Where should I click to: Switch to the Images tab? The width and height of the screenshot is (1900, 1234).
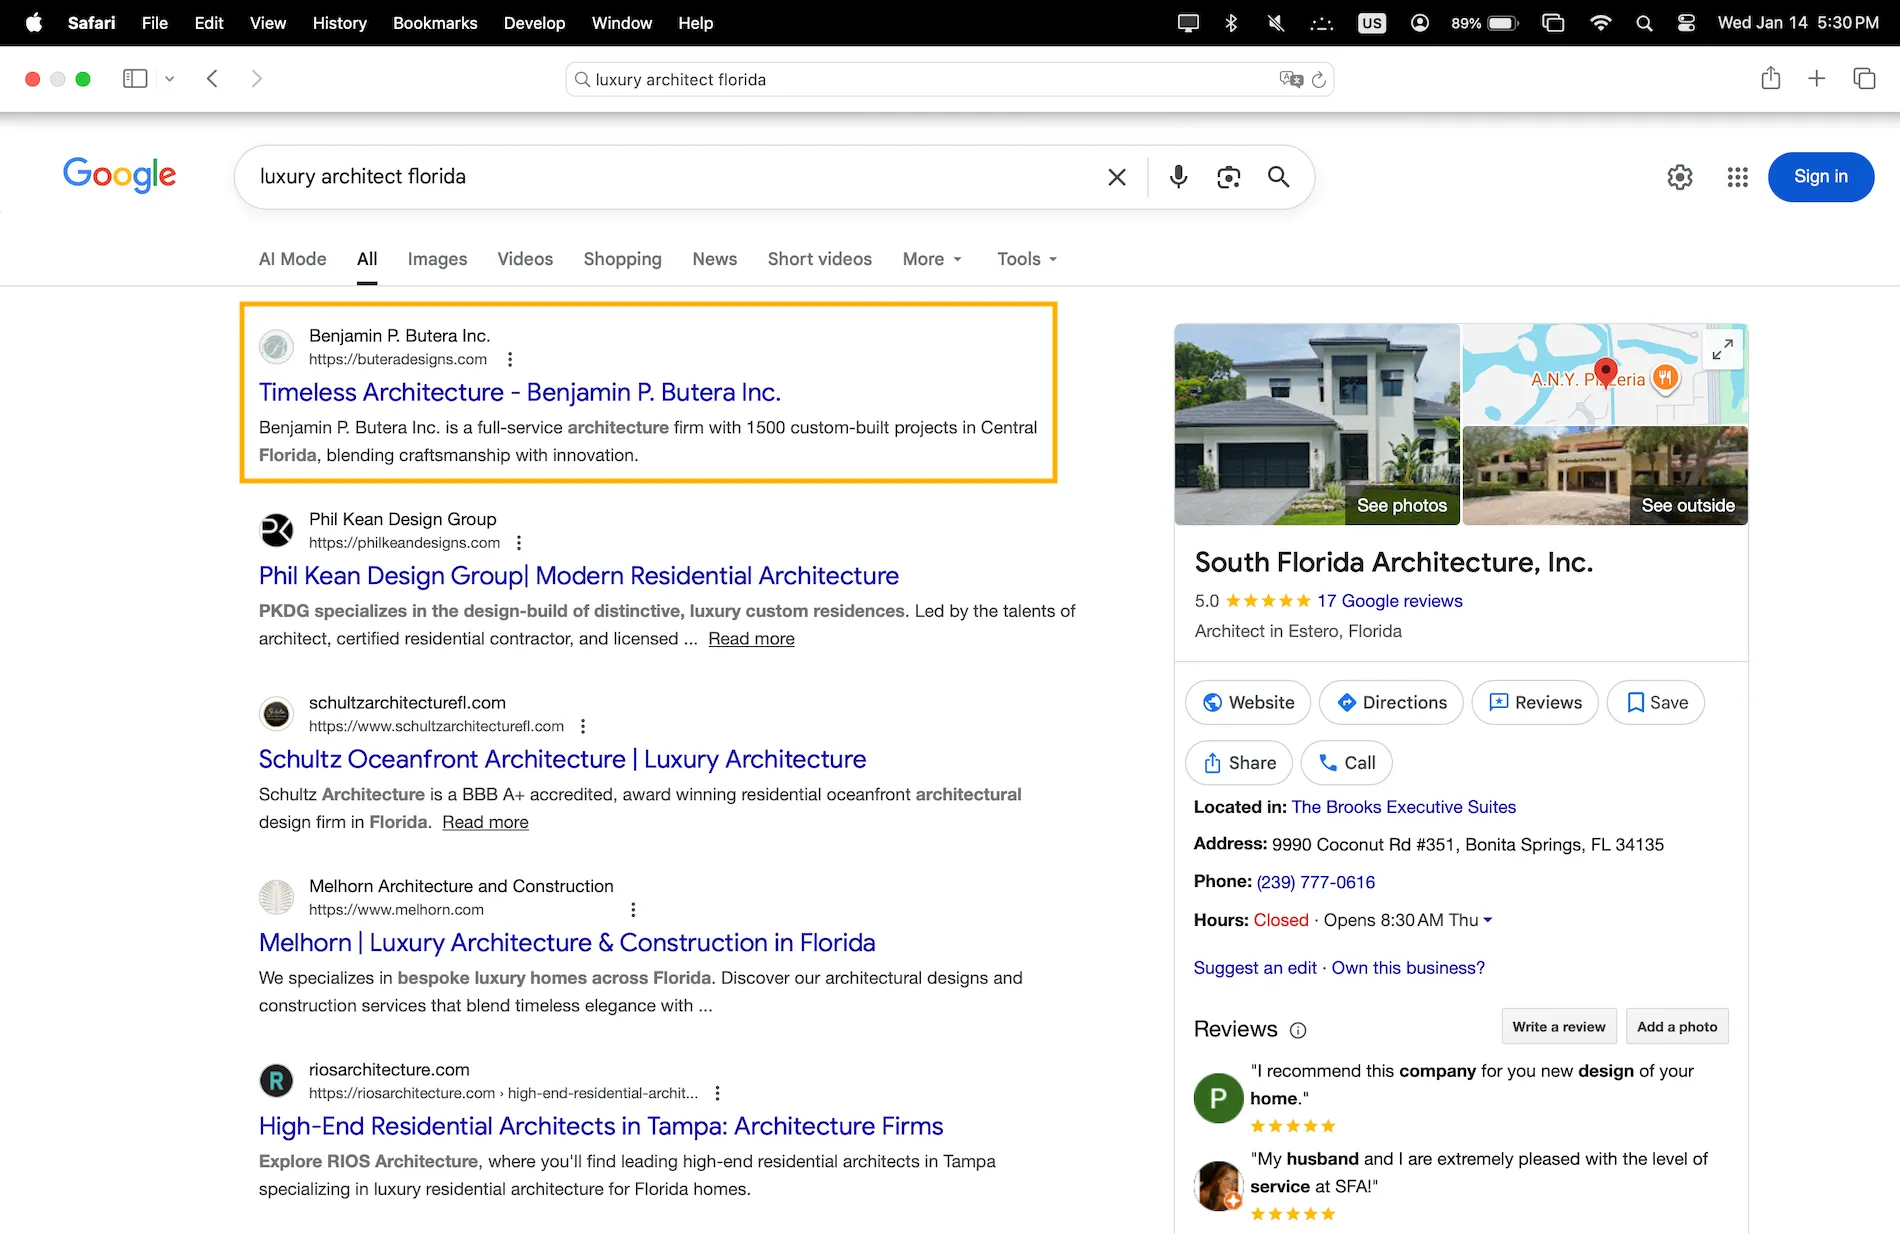coord(437,259)
